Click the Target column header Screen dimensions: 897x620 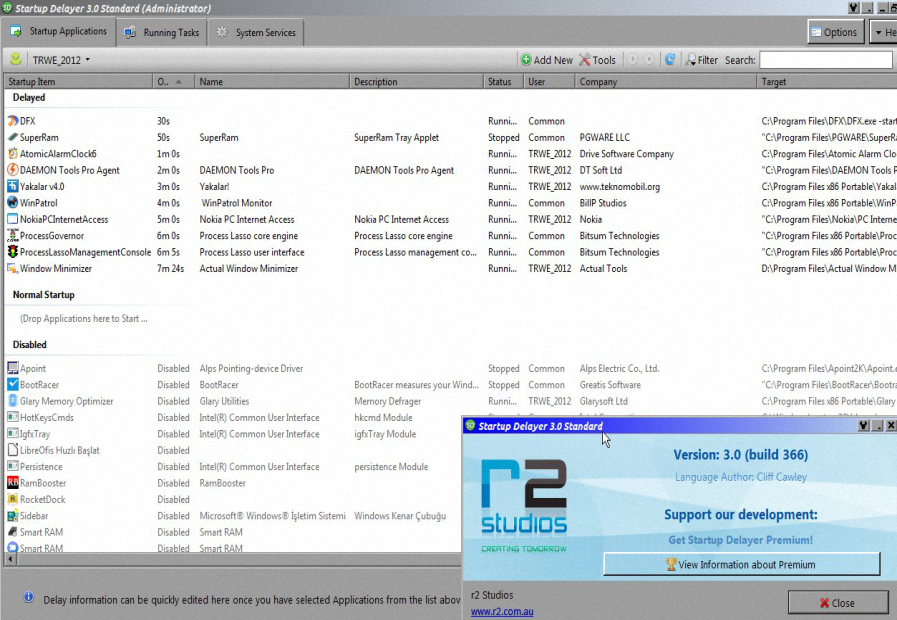tap(827, 82)
